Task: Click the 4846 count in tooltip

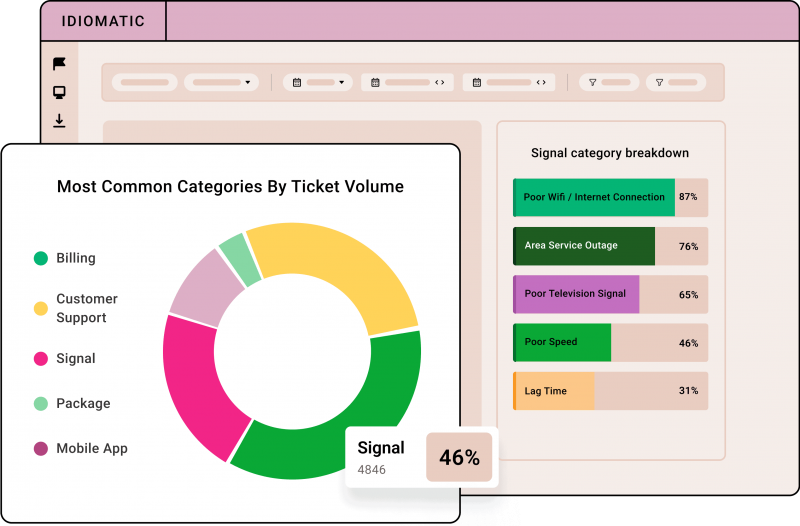Action: click(x=371, y=470)
